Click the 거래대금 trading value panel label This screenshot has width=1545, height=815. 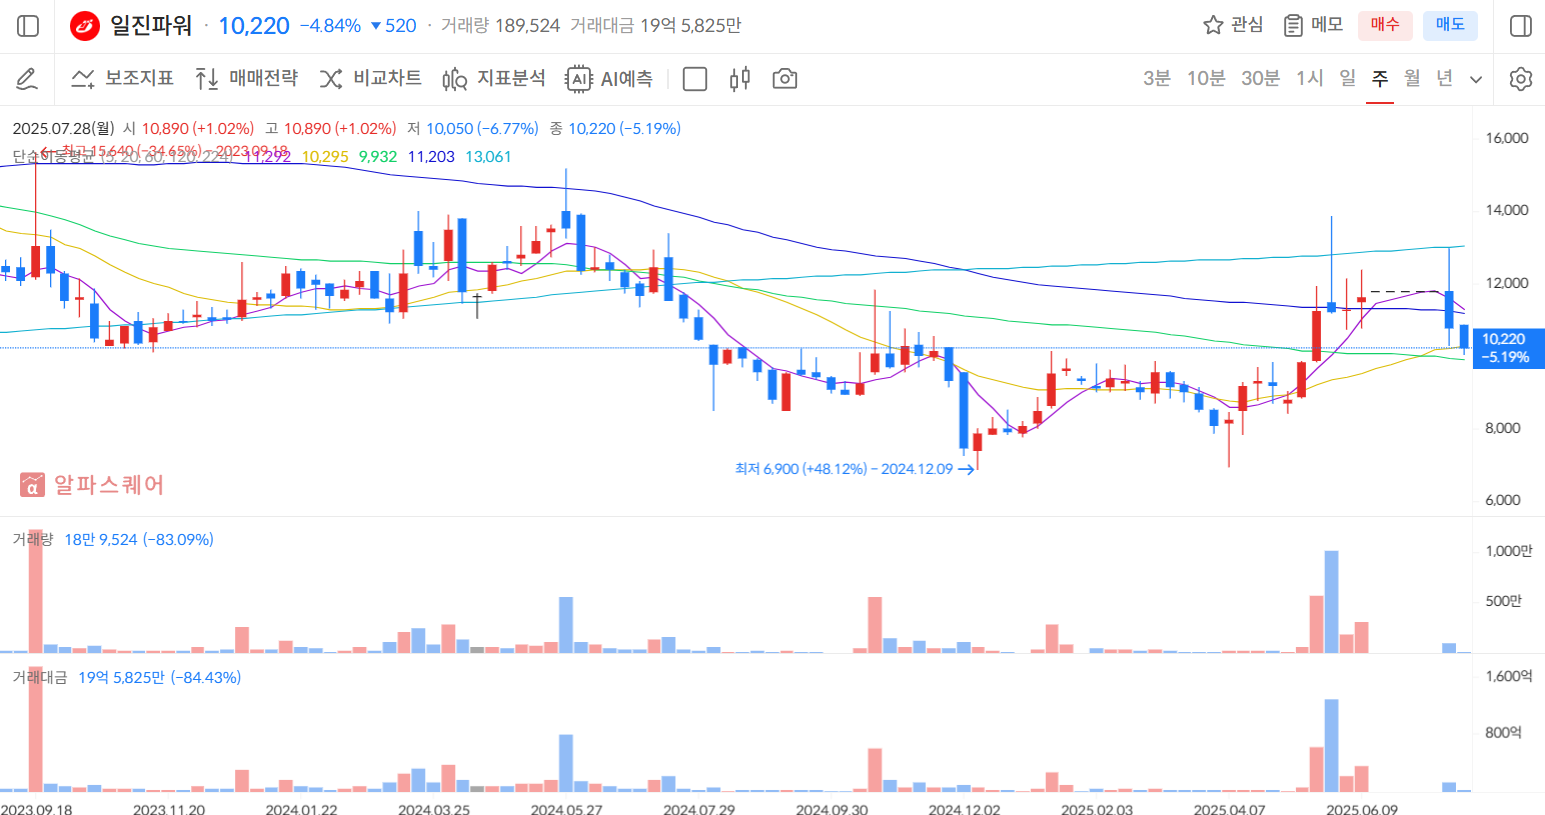[x=39, y=678]
